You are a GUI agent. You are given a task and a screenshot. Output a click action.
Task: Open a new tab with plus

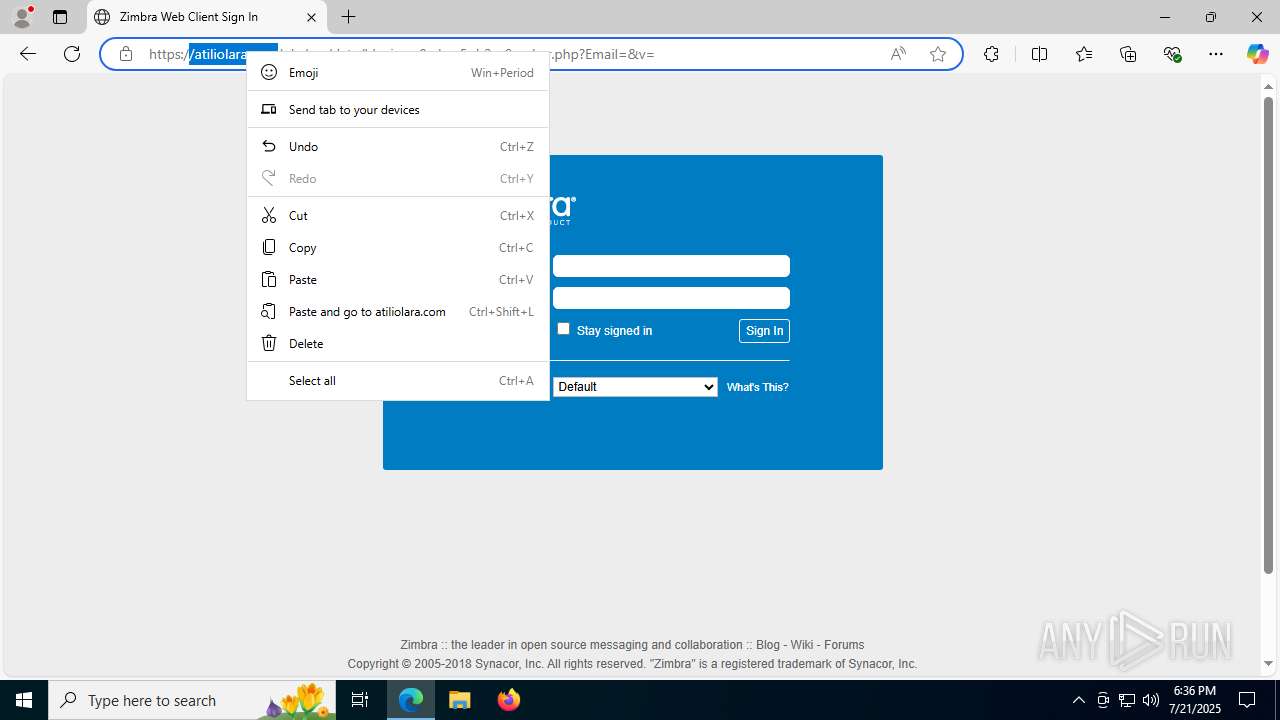(x=348, y=17)
